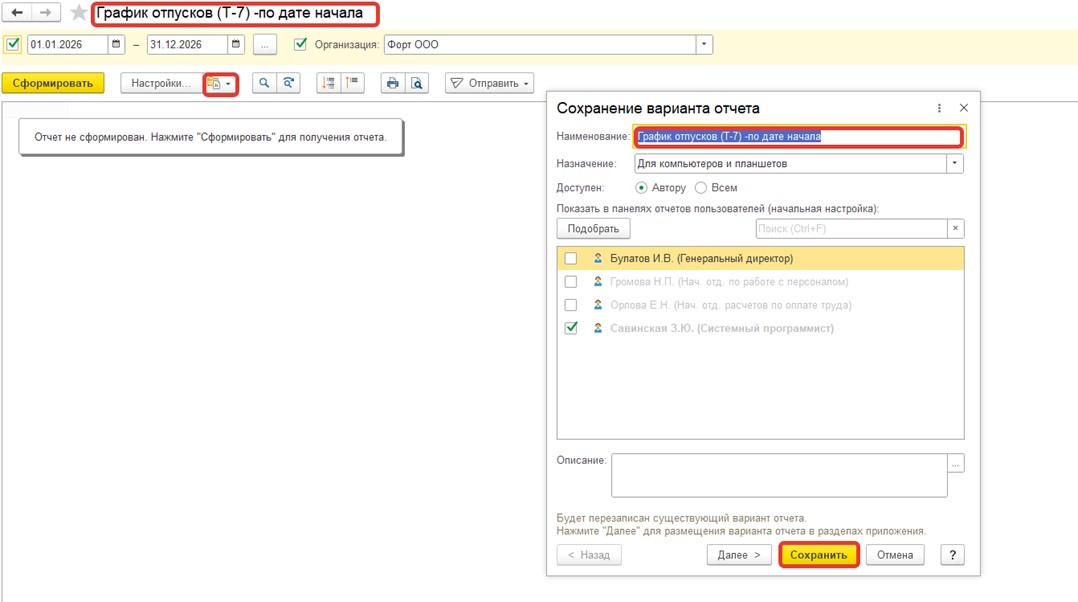Image resolution: width=1078 pixels, height=602 pixels.
Task: Open calendar picker for start date 01.01.2026
Action: 116,44
